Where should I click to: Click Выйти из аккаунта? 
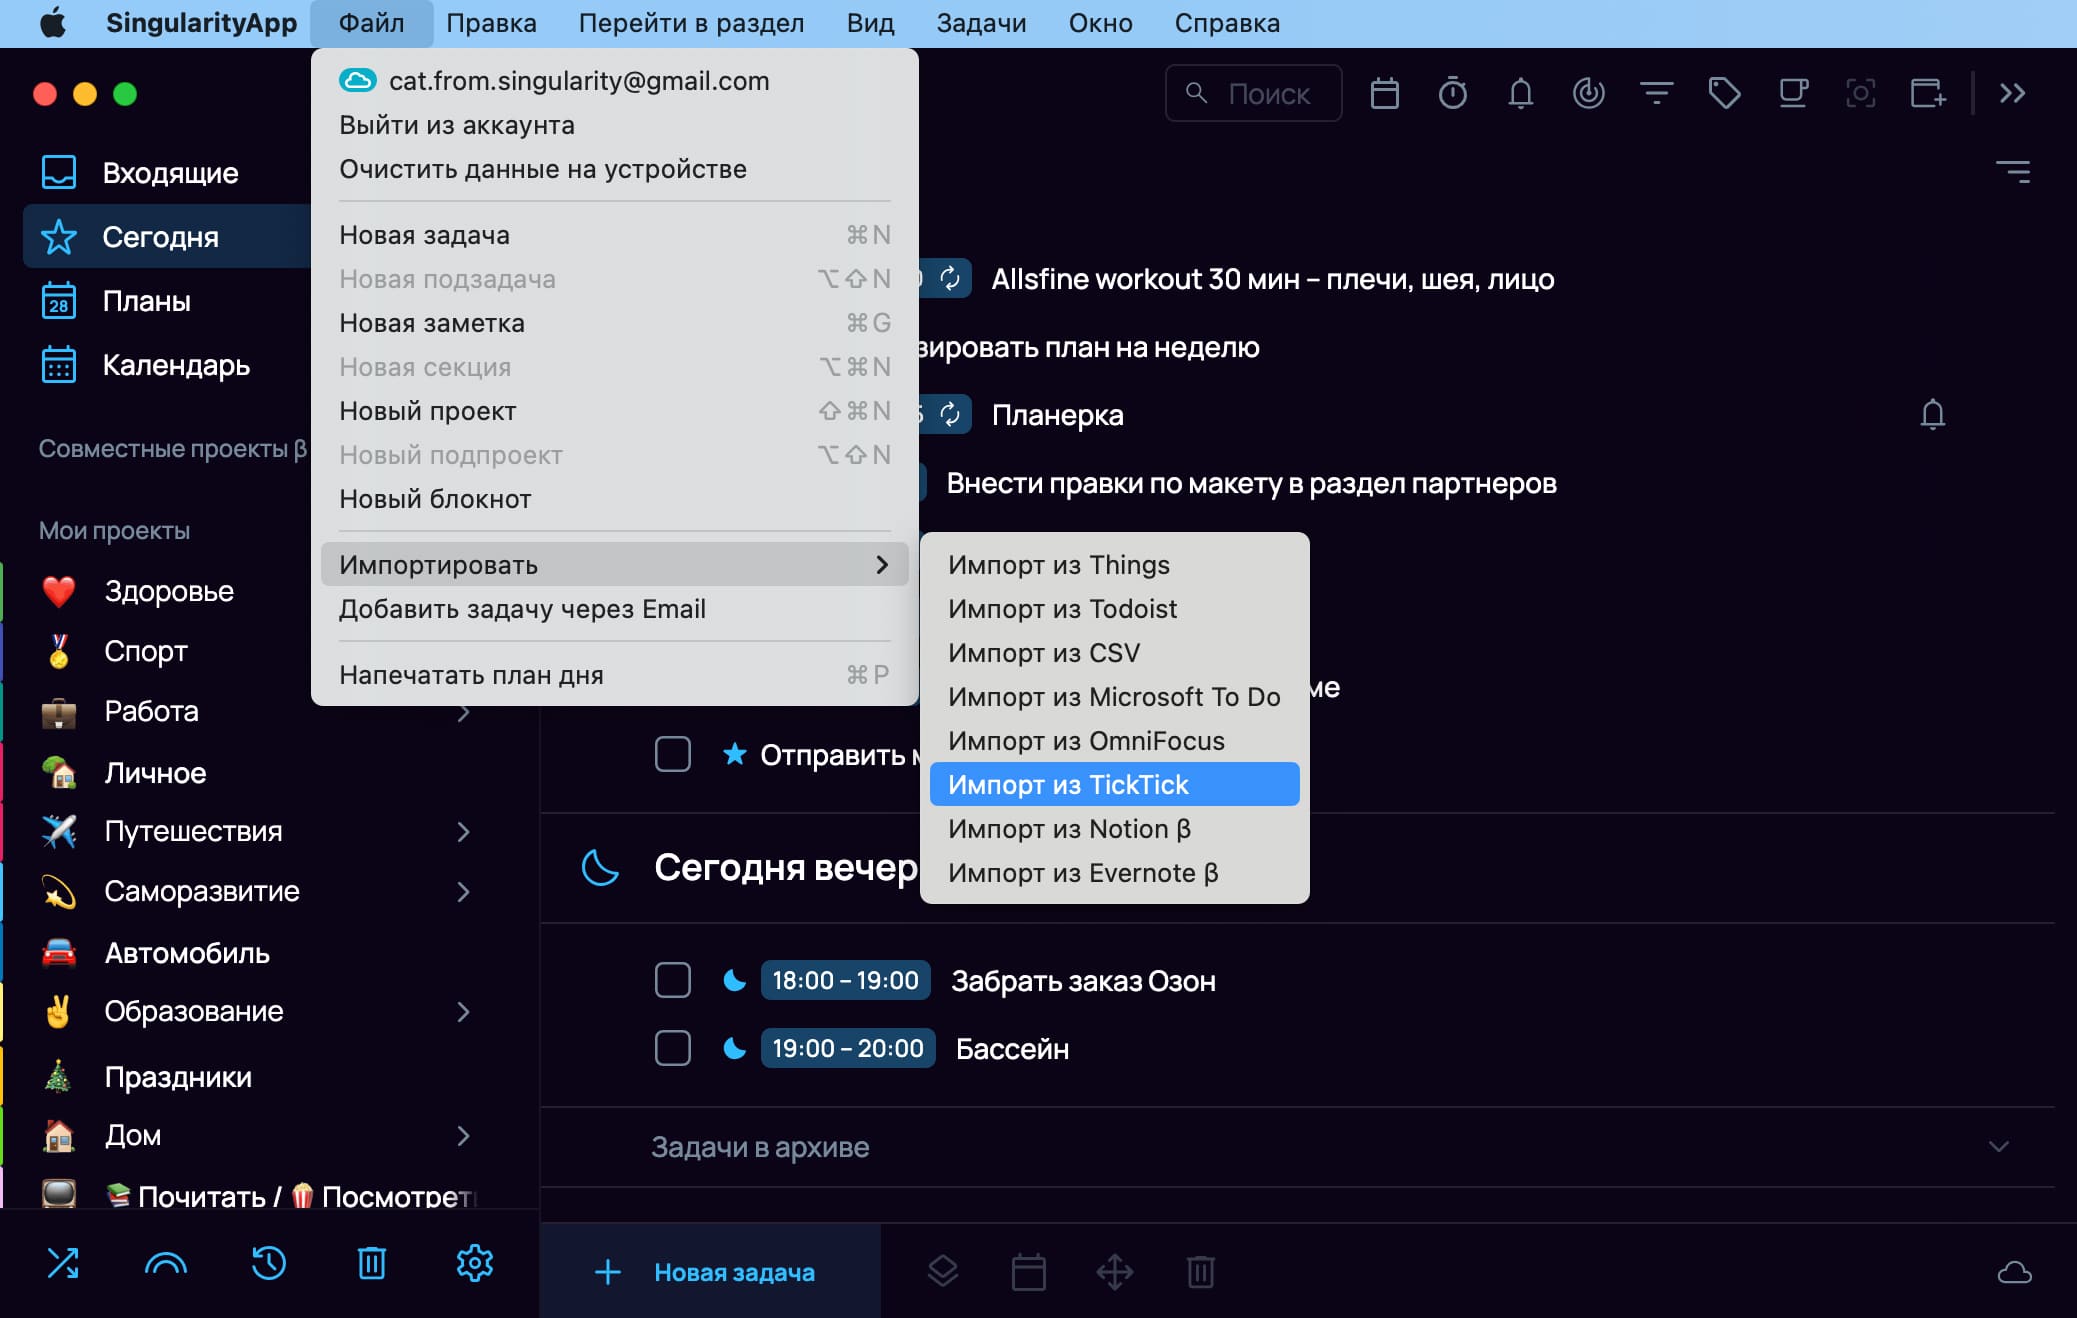pos(614,125)
